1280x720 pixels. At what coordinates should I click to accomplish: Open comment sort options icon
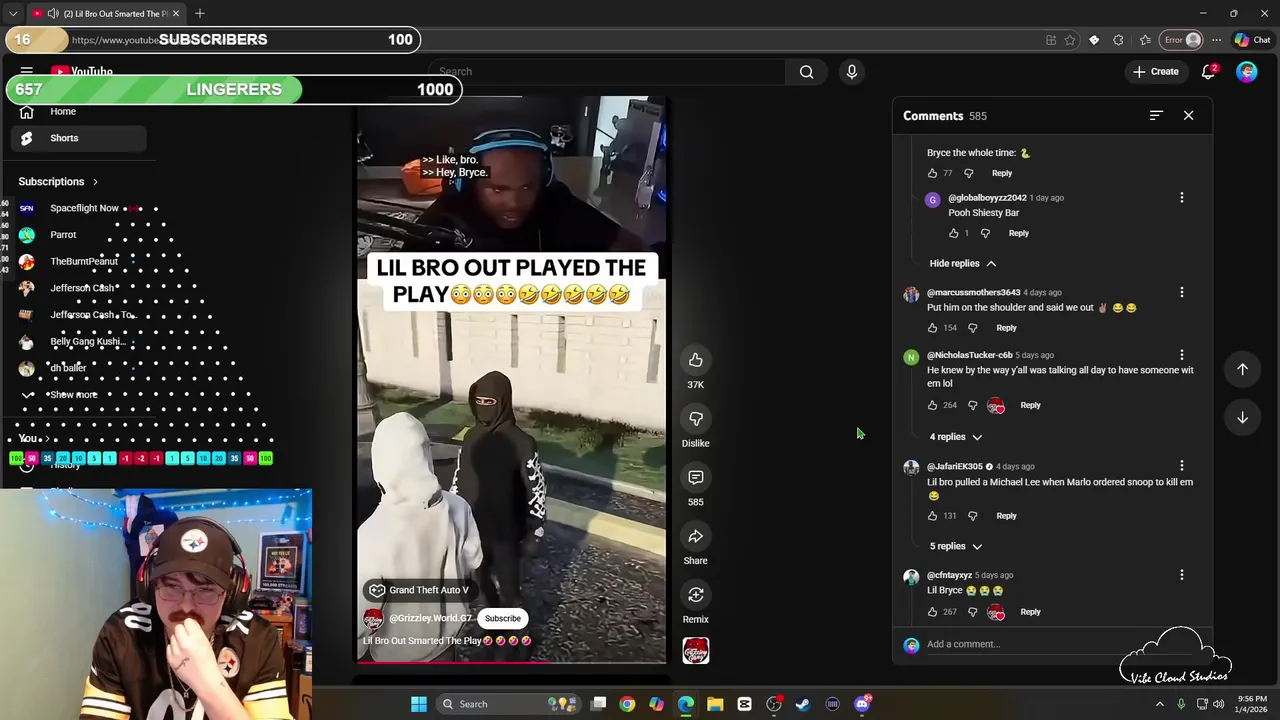tap(1156, 116)
